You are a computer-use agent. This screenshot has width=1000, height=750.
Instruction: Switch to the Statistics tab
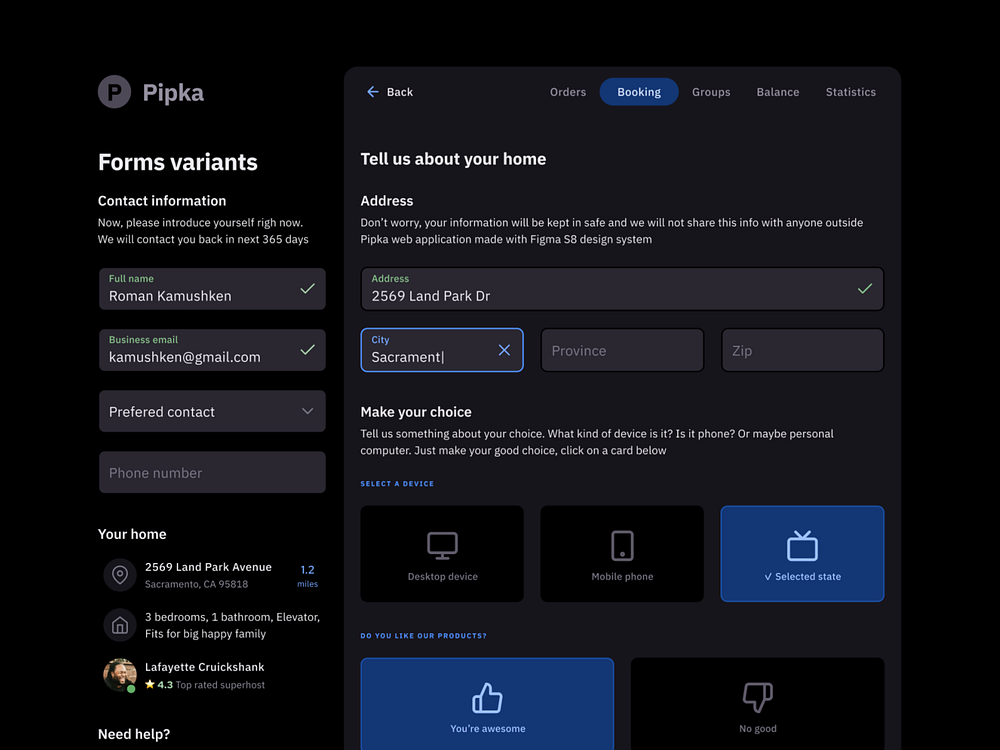click(850, 91)
